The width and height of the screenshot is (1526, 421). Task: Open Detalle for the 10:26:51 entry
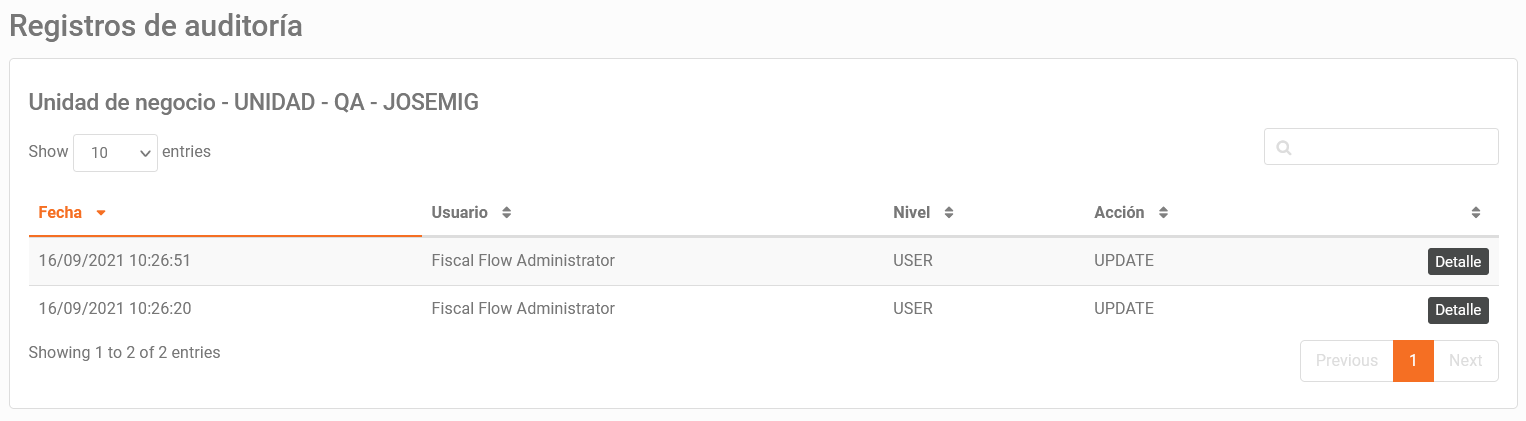pos(1458,261)
